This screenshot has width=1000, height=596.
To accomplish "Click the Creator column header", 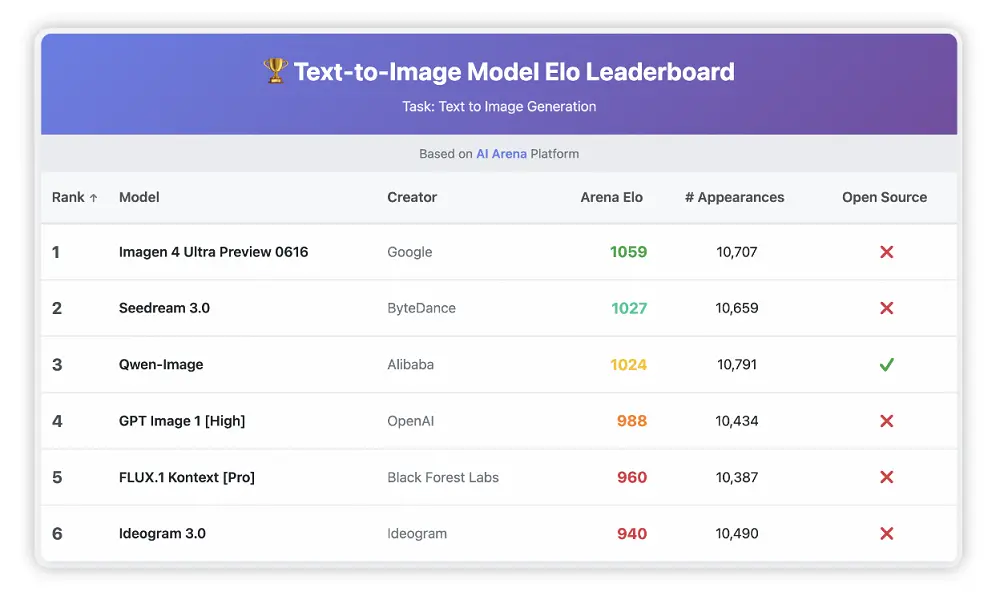I will coord(412,197).
